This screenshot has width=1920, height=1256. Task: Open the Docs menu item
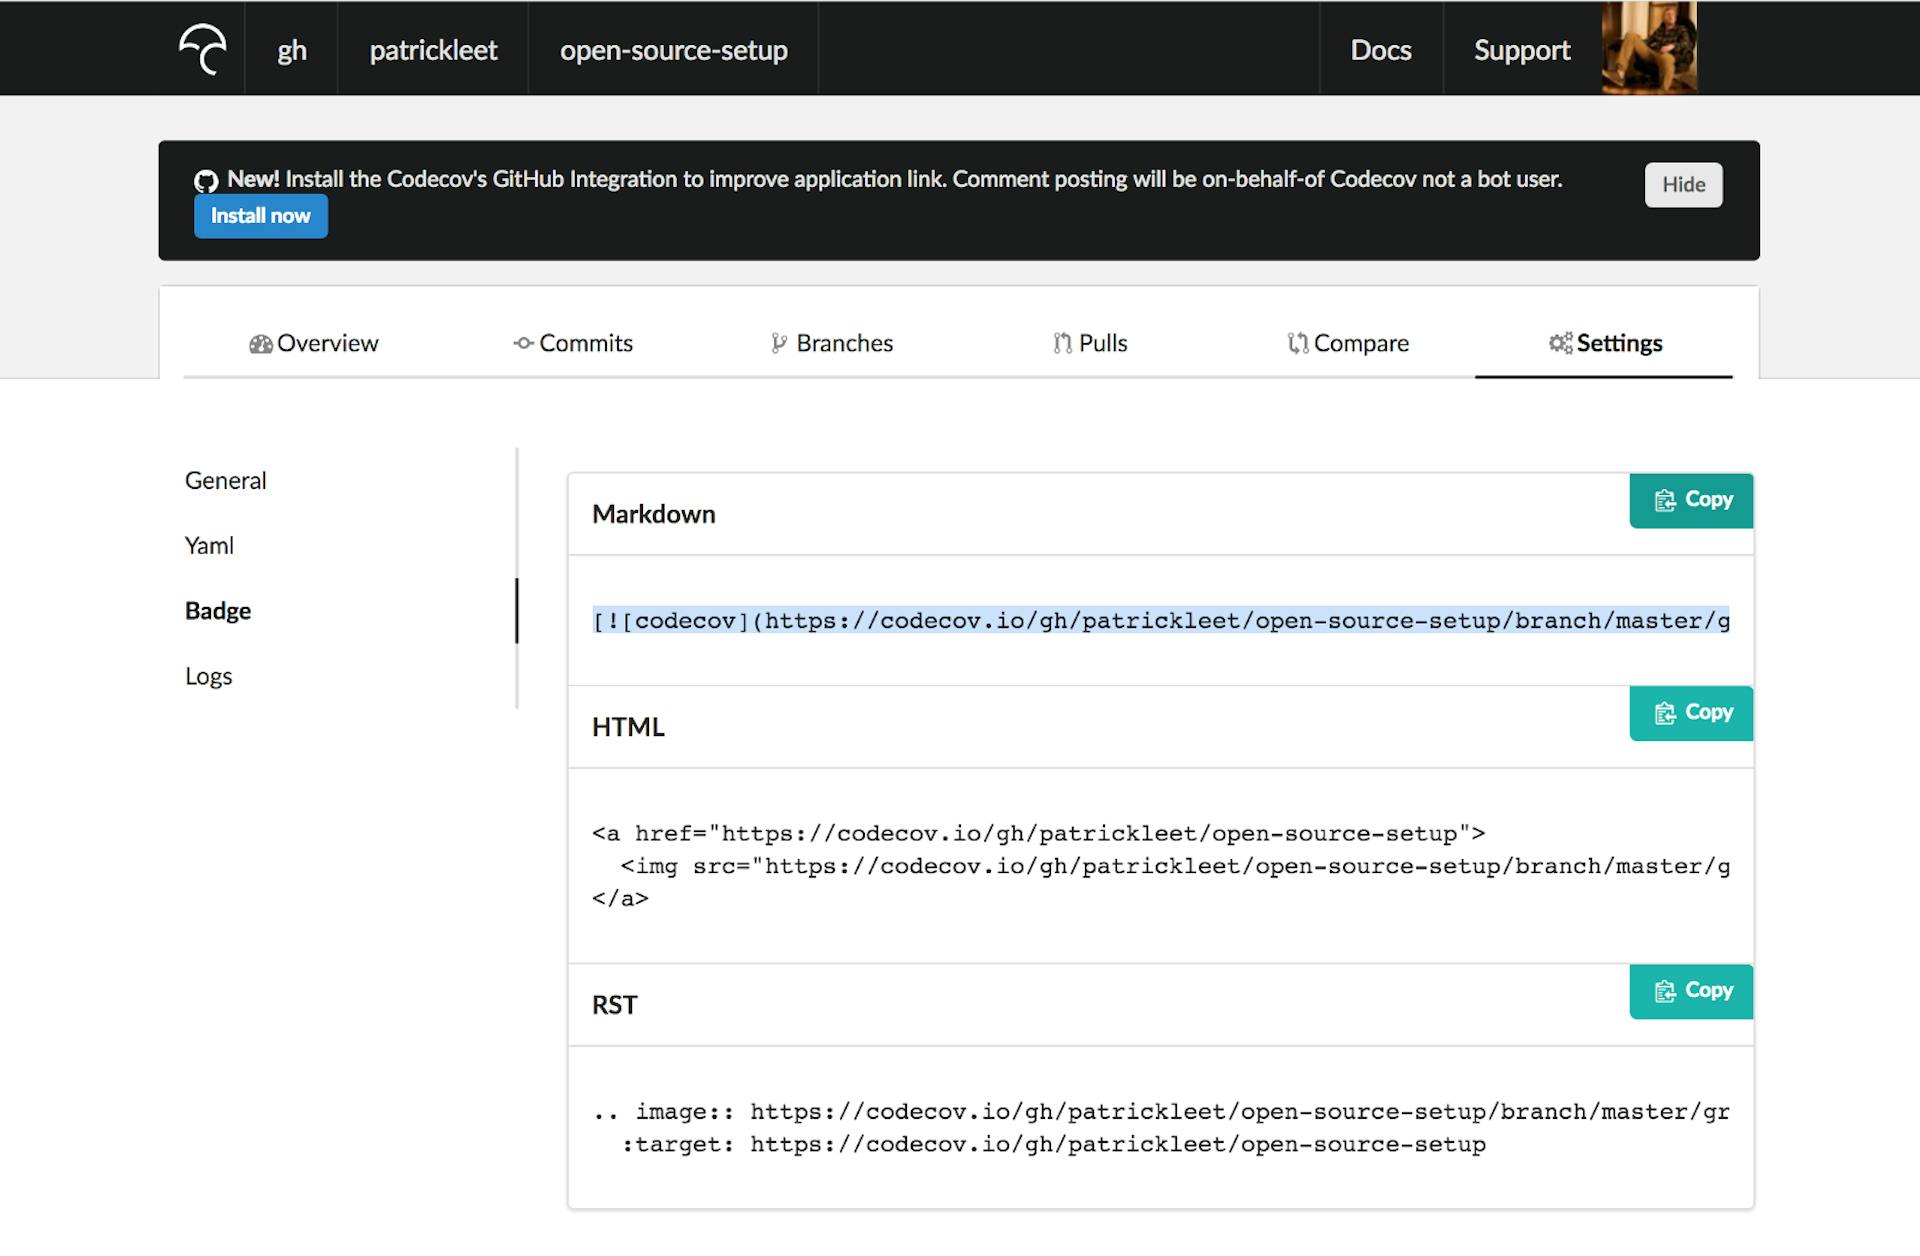click(1381, 49)
